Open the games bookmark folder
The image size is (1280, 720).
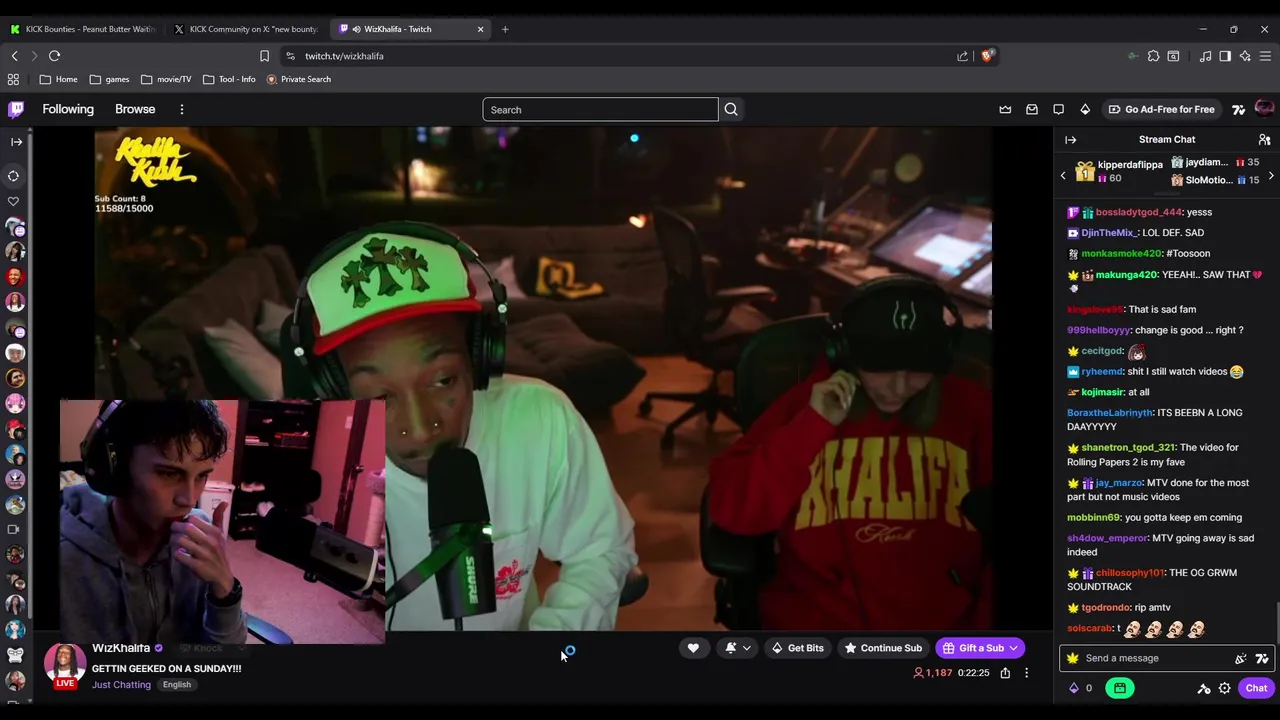coord(109,79)
